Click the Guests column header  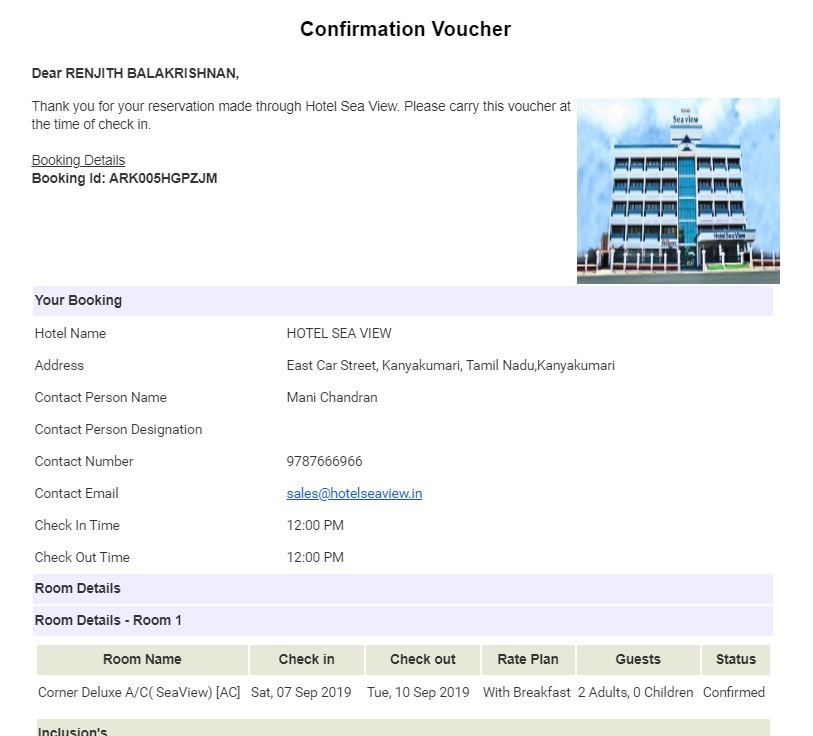(x=638, y=659)
